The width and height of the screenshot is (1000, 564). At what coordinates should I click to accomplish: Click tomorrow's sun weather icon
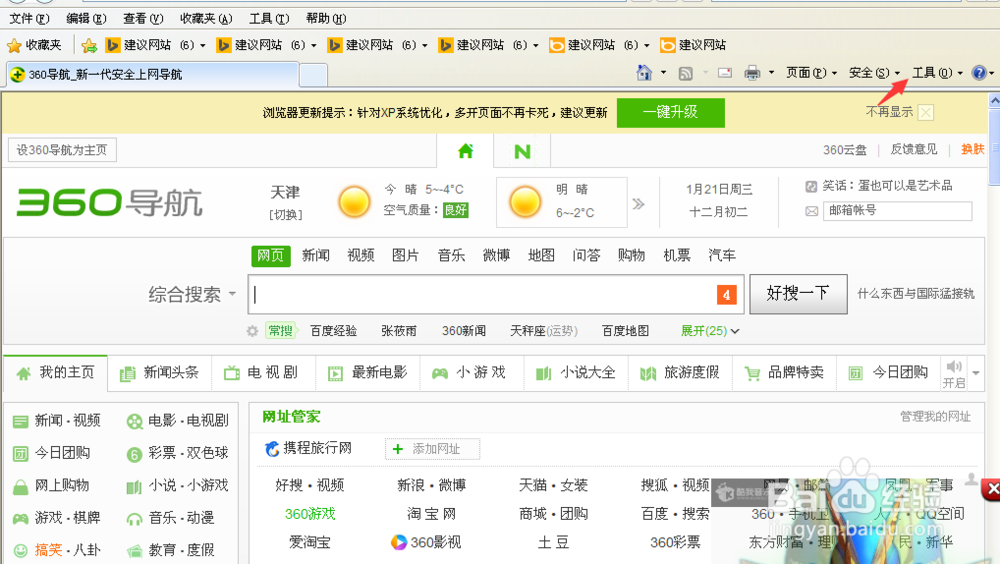(x=525, y=202)
